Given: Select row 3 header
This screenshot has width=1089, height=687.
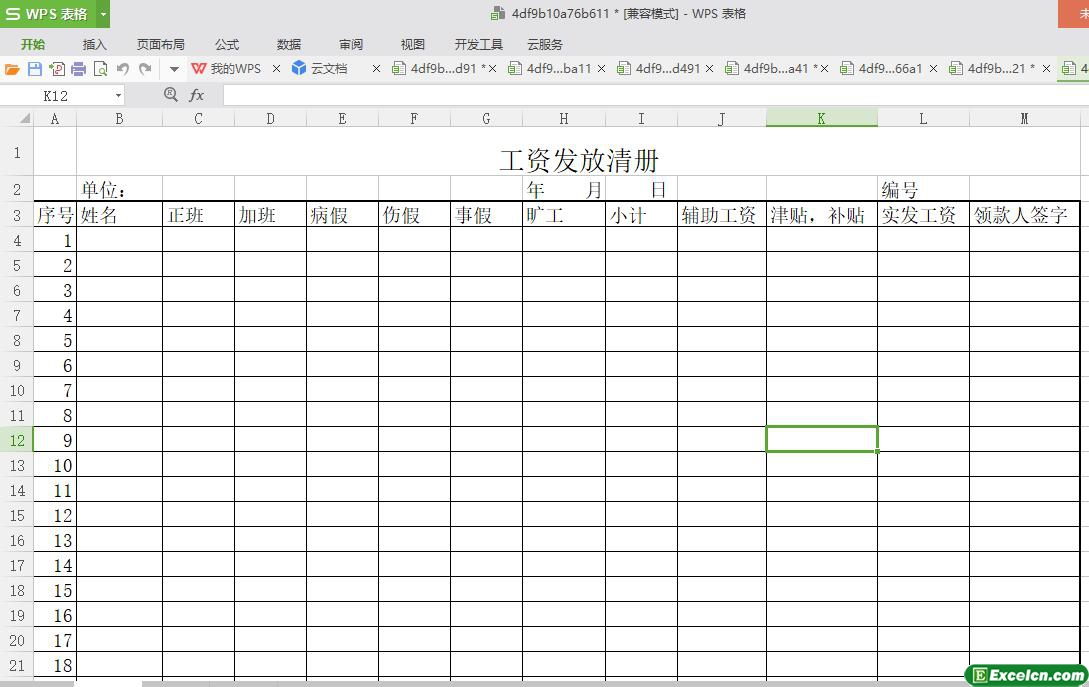Looking at the screenshot, I should (x=17, y=215).
